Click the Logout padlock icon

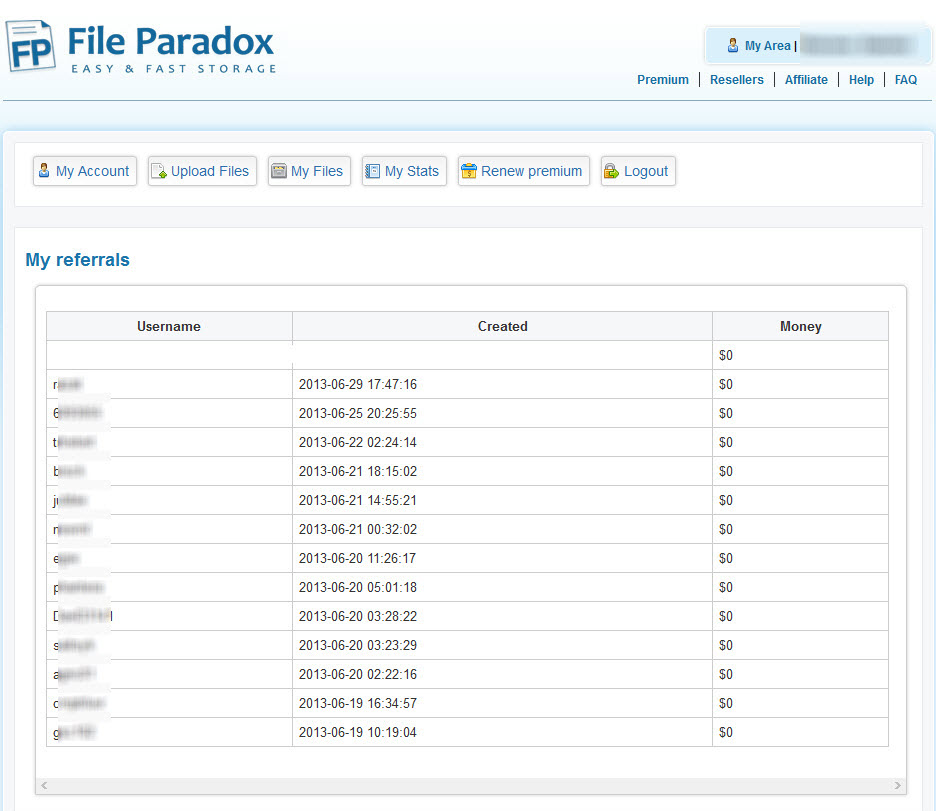612,171
